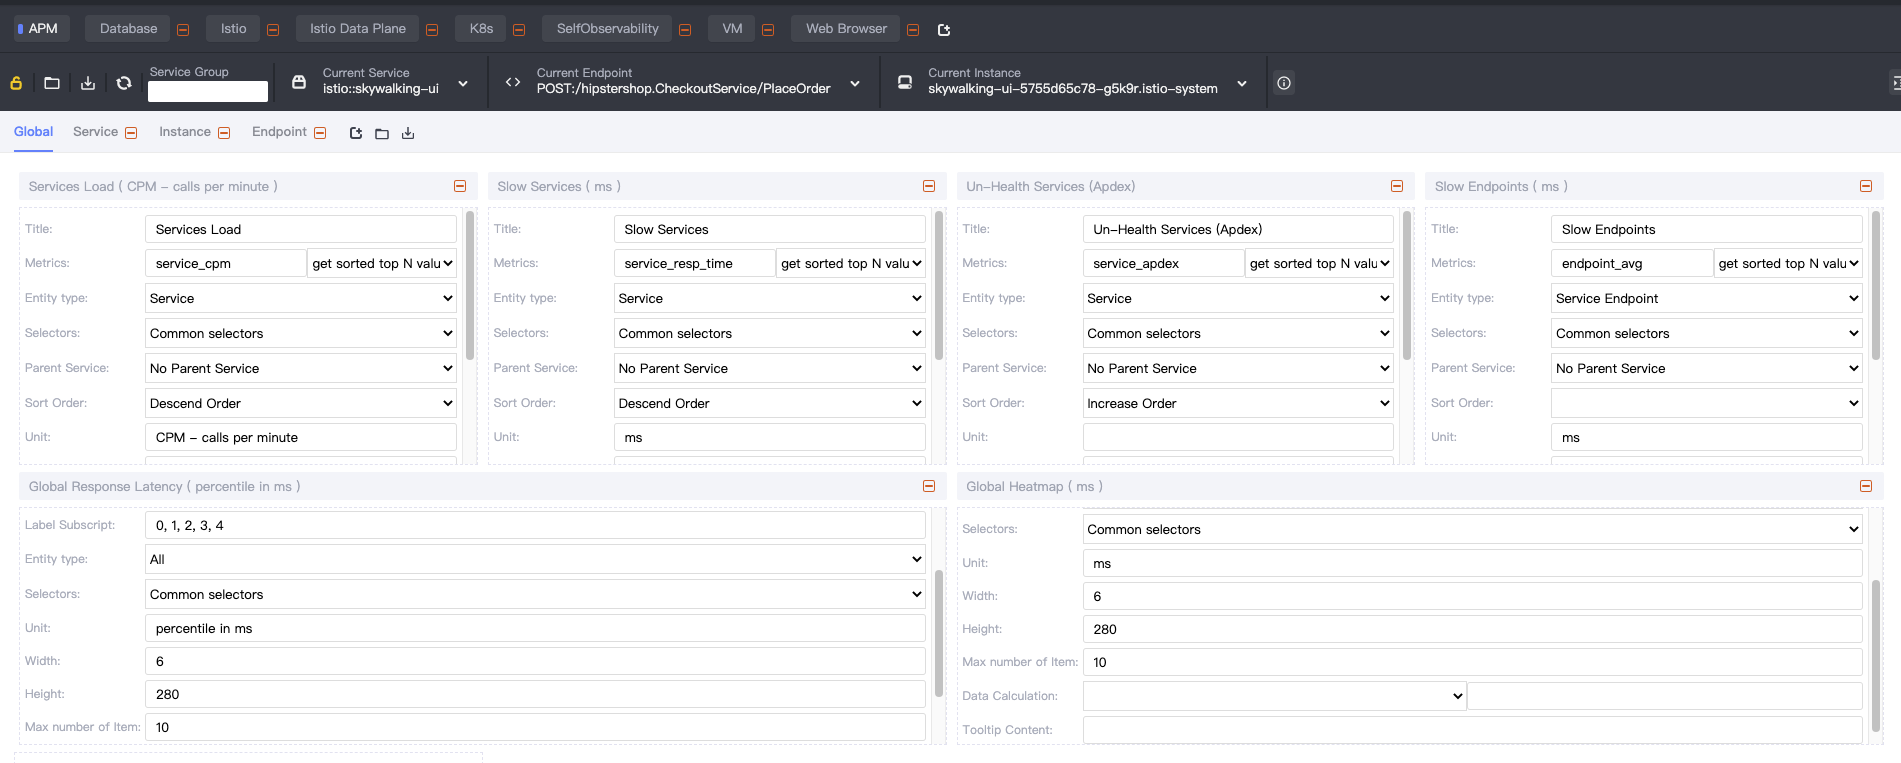
Task: Open the Instance tab
Action: 184,132
